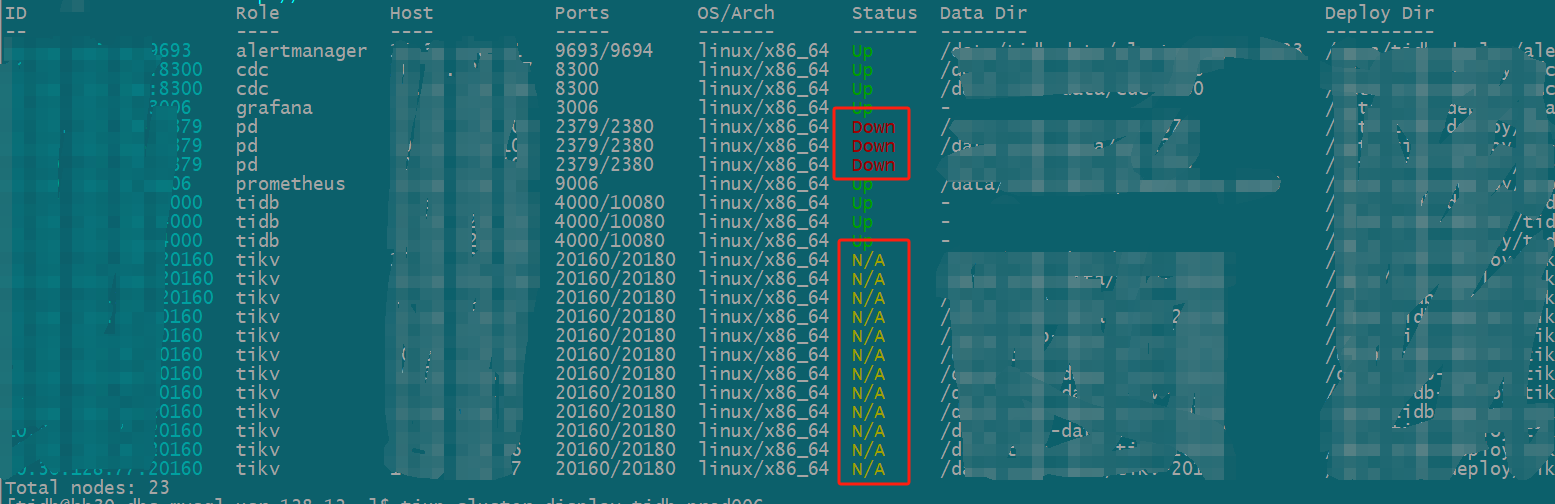Click the topmost tidb role entry
Screen dimensions: 1555x504
[x=257, y=203]
